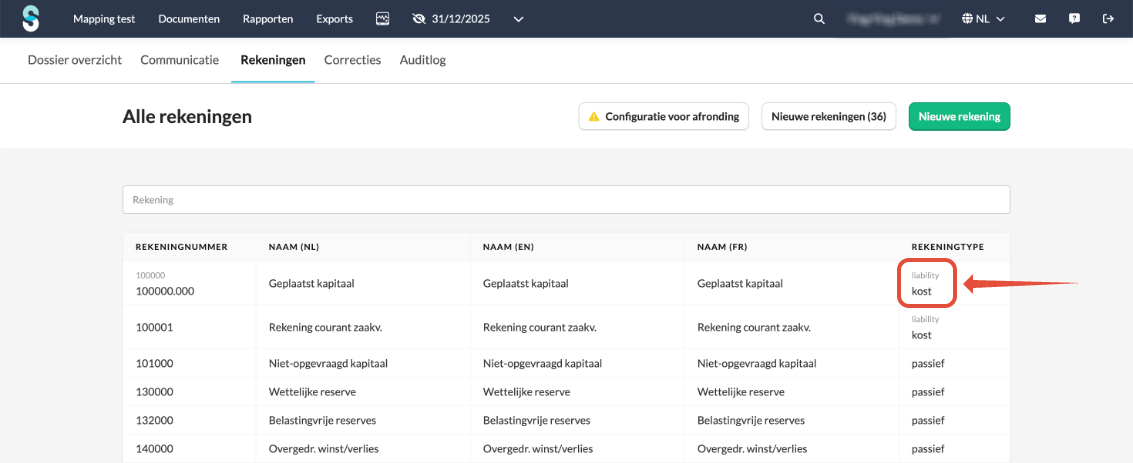
Task: Open Nieuwe rekeningen (36) button
Action: pyautogui.click(x=829, y=116)
